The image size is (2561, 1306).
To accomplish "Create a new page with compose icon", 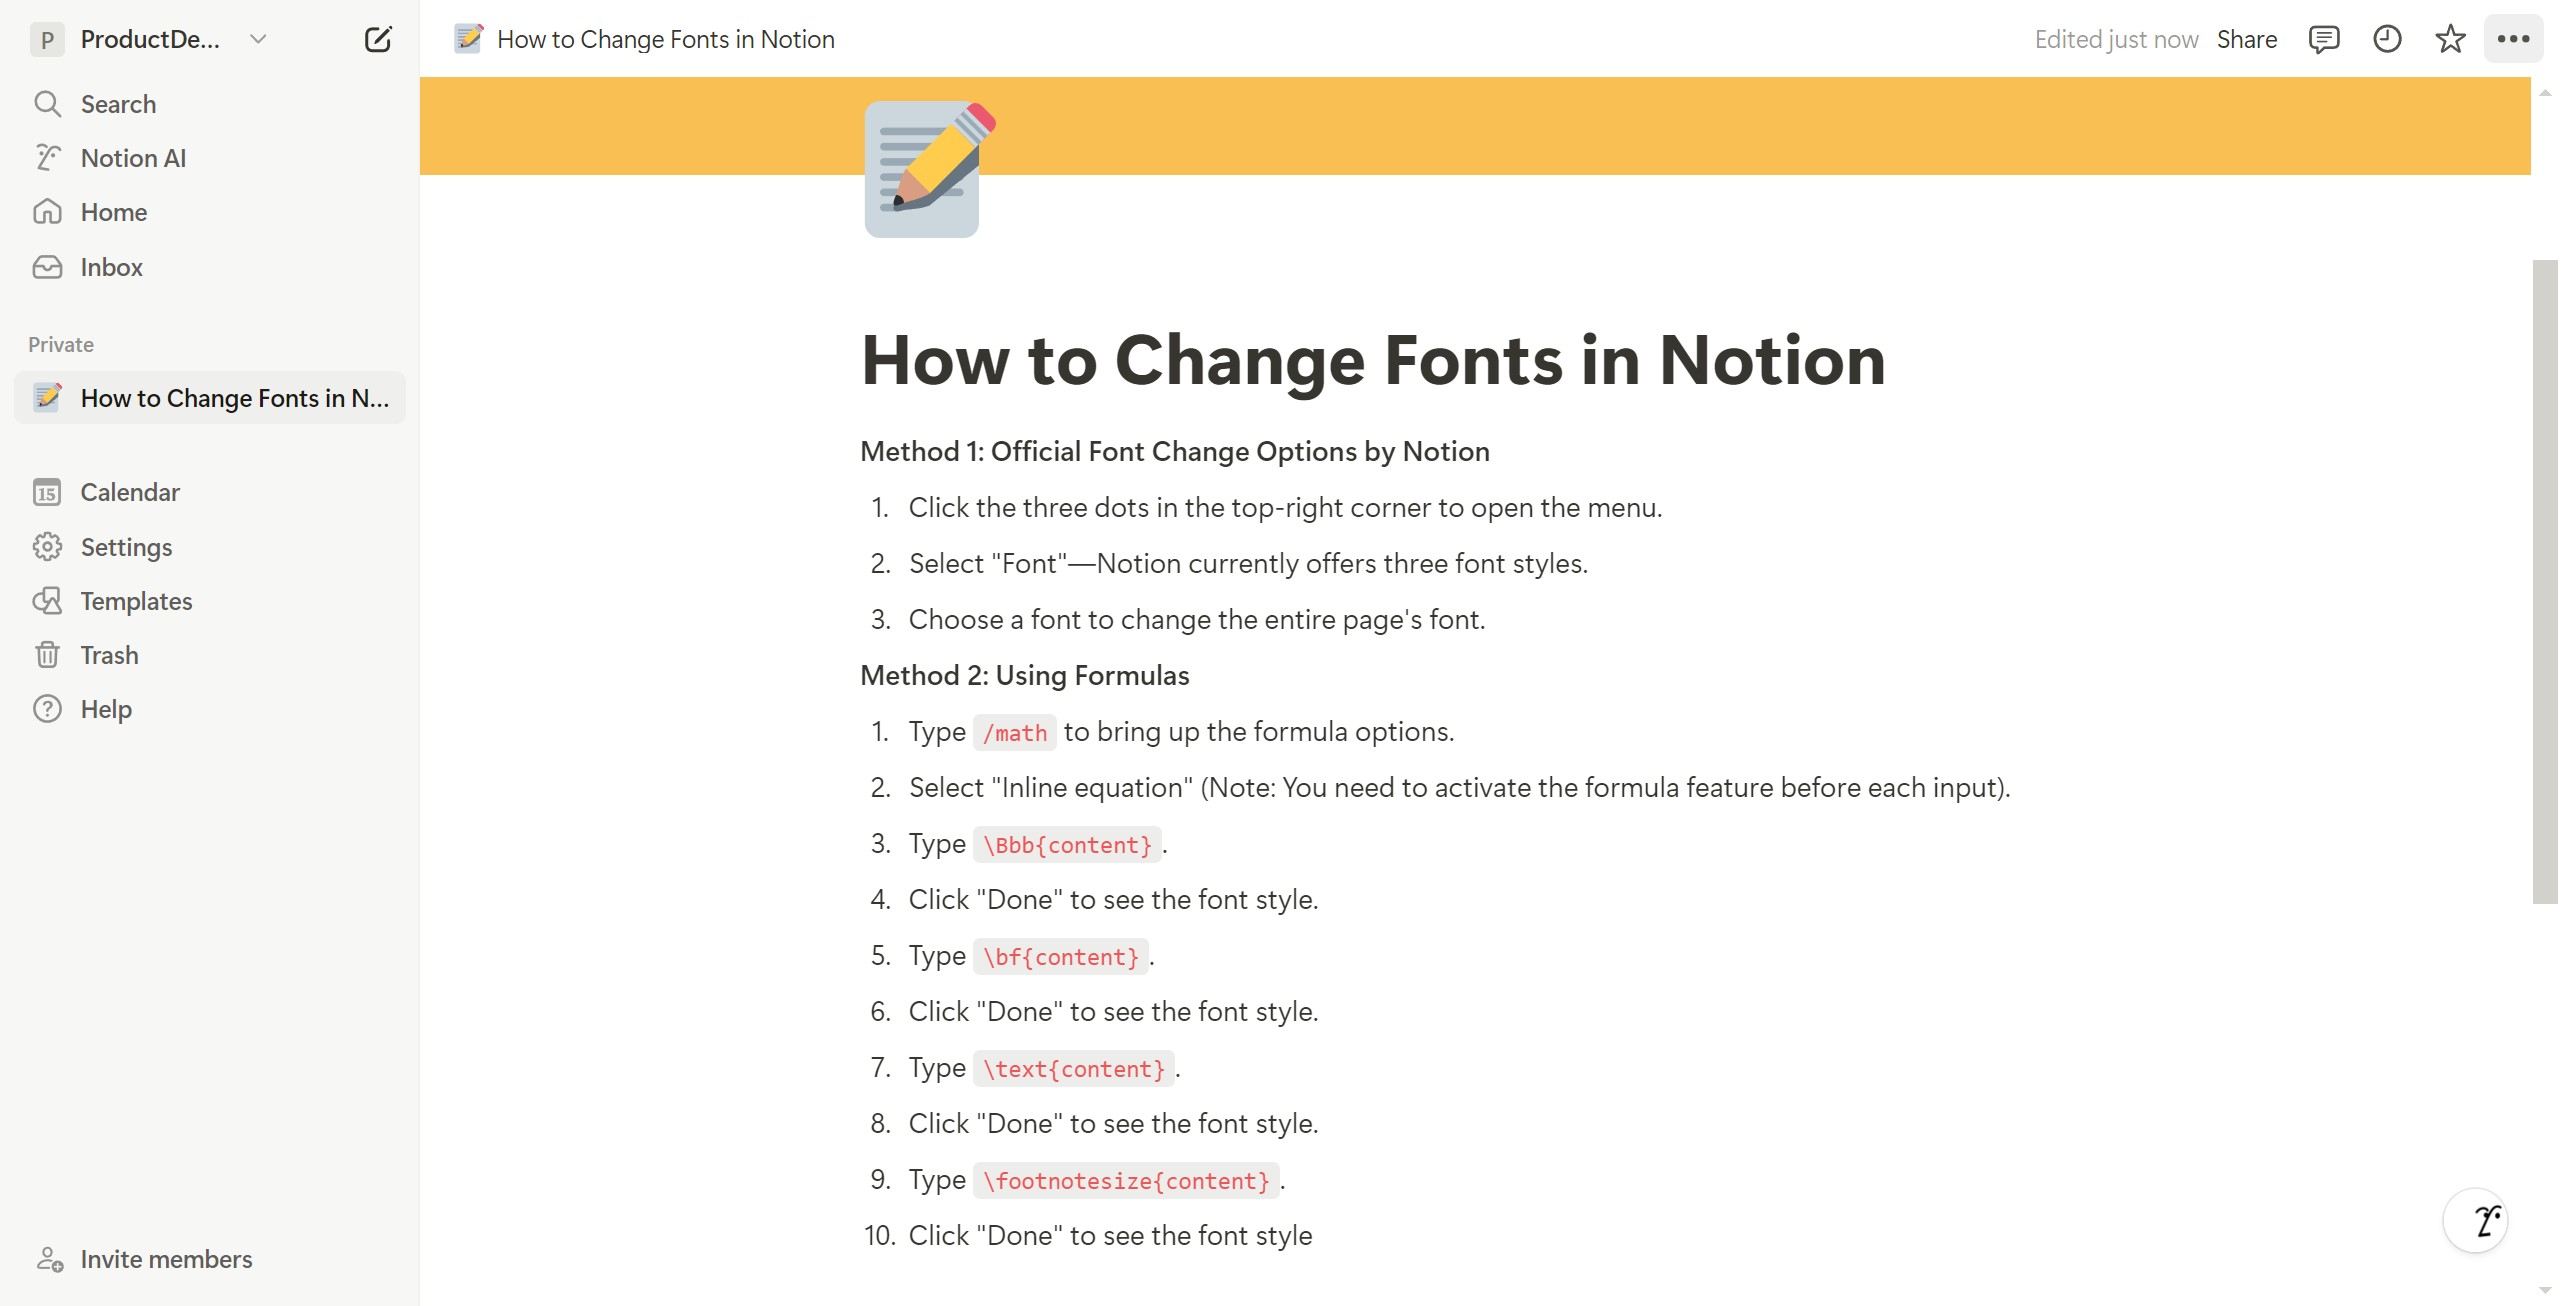I will coord(378,39).
